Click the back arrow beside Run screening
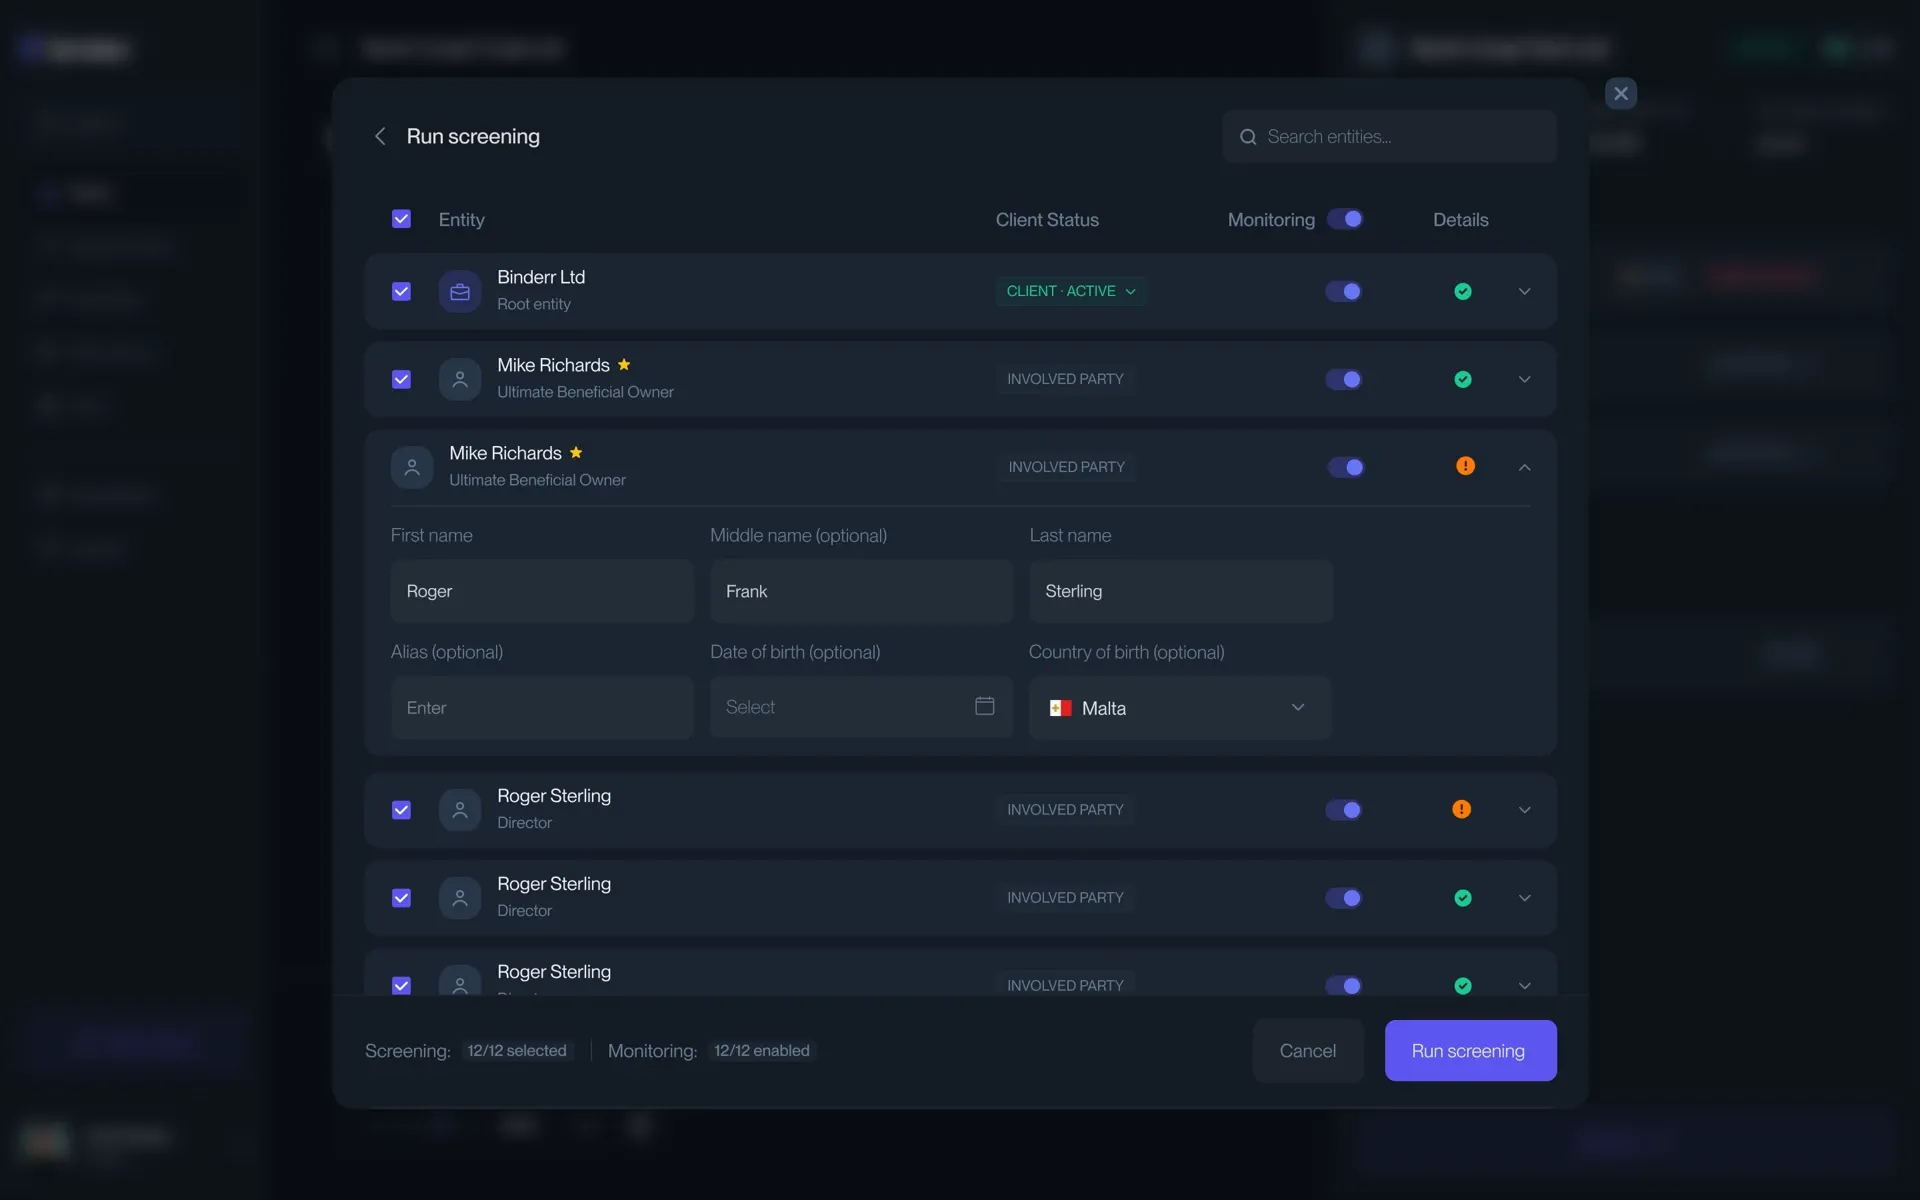Viewport: 1920px width, 1200px height. (x=380, y=136)
